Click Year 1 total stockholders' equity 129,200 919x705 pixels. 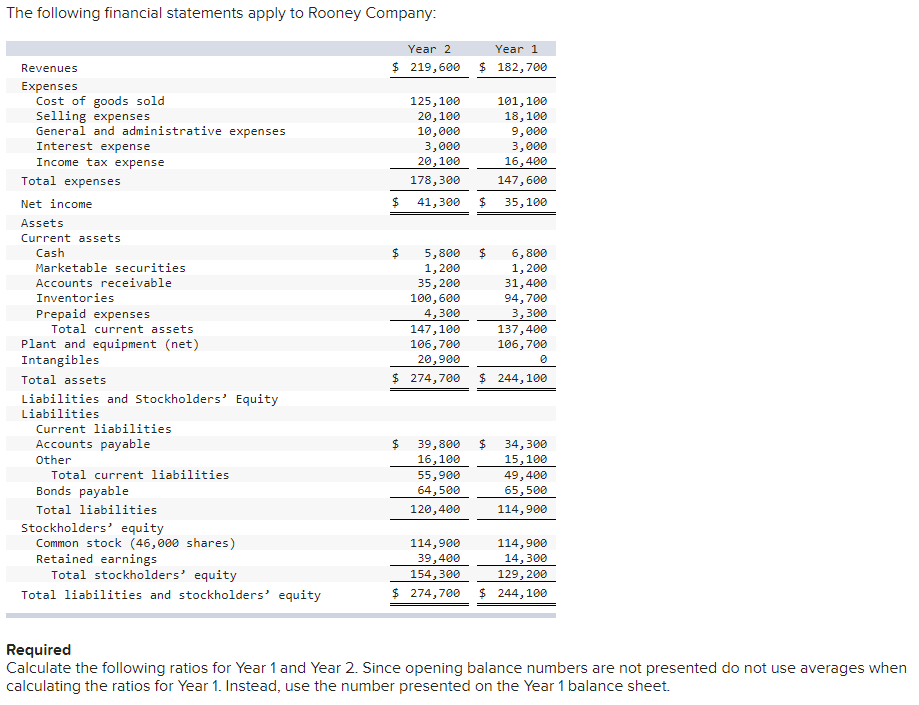coord(522,574)
